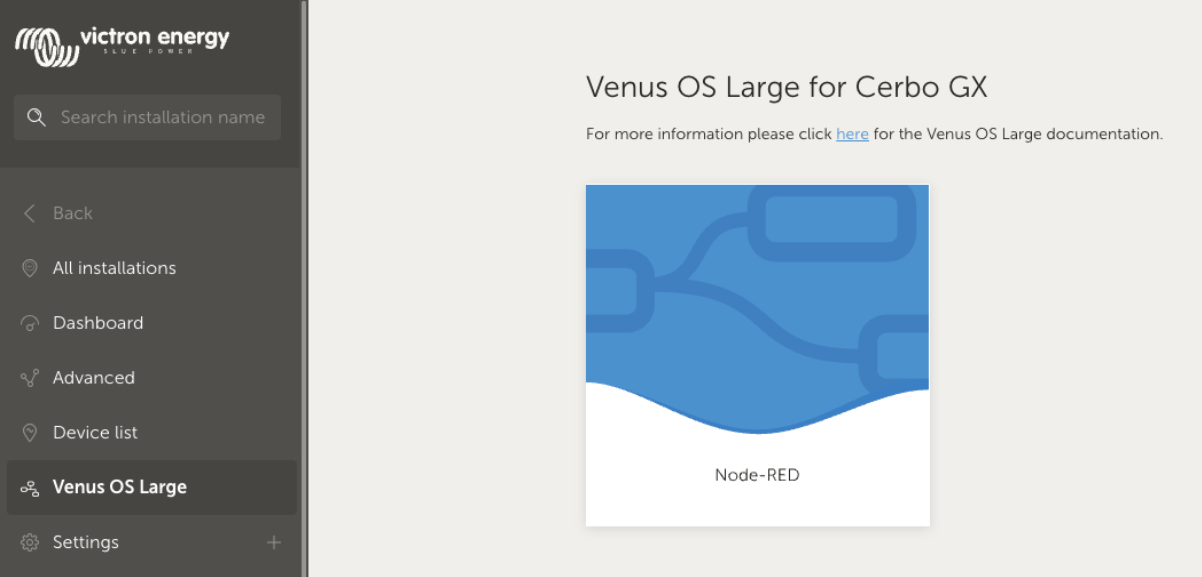The height and width of the screenshot is (577, 1202).
Task: Click the All installations pin icon
Action: [30, 268]
